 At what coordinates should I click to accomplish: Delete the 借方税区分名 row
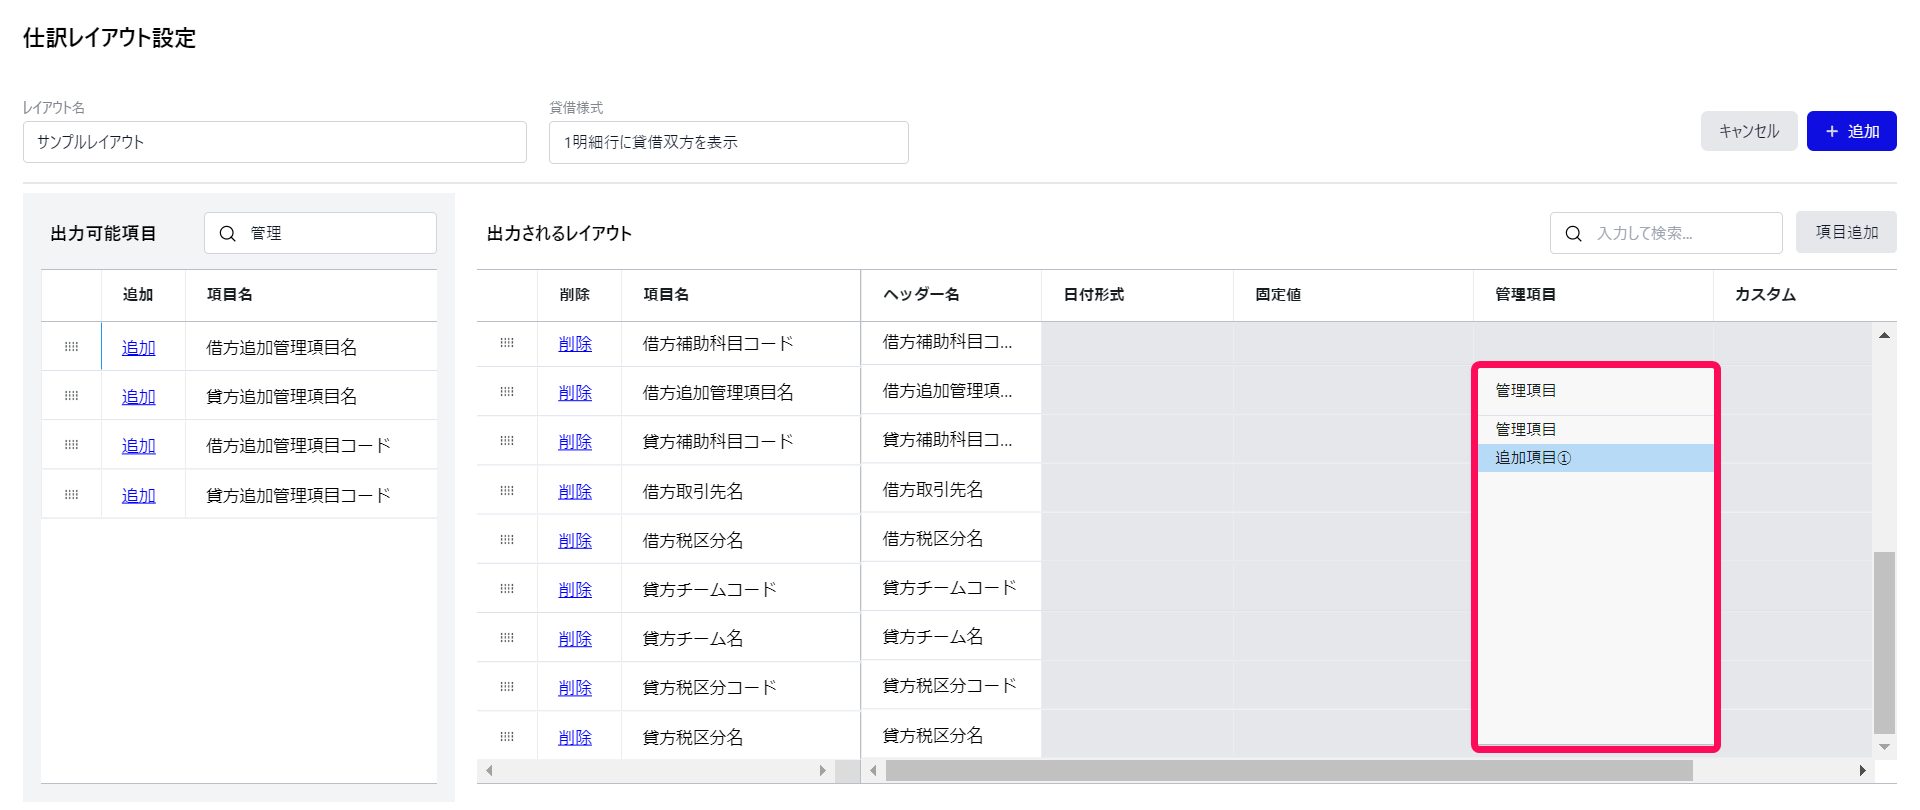coord(575,541)
